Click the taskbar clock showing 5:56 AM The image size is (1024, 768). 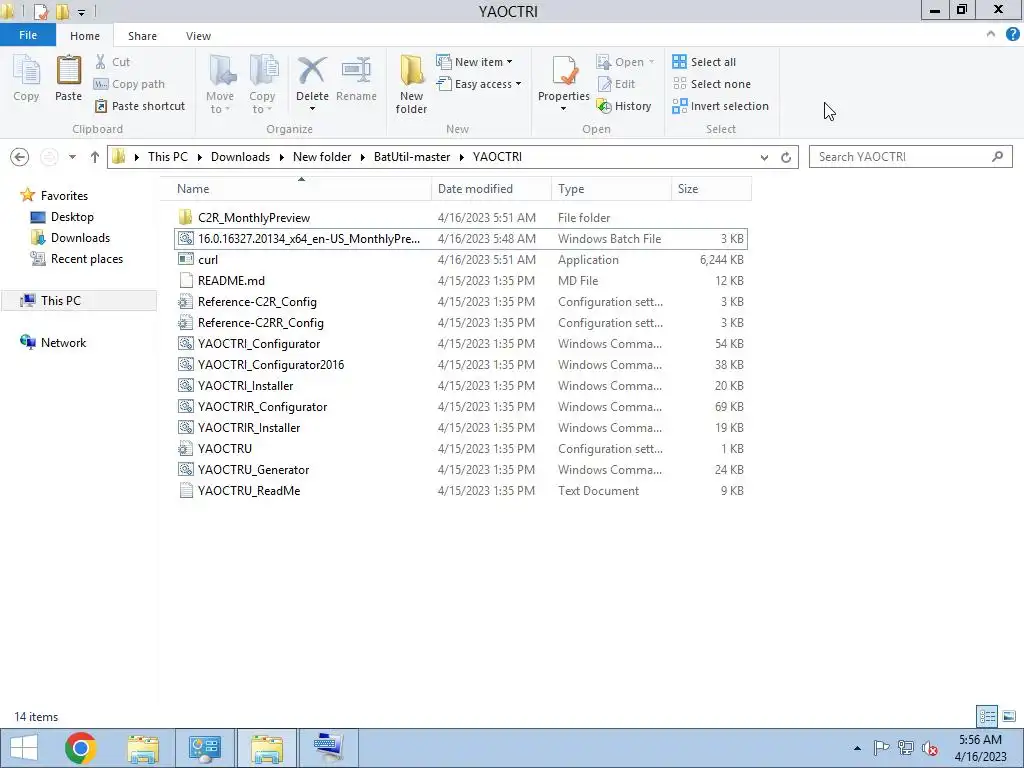(980, 748)
